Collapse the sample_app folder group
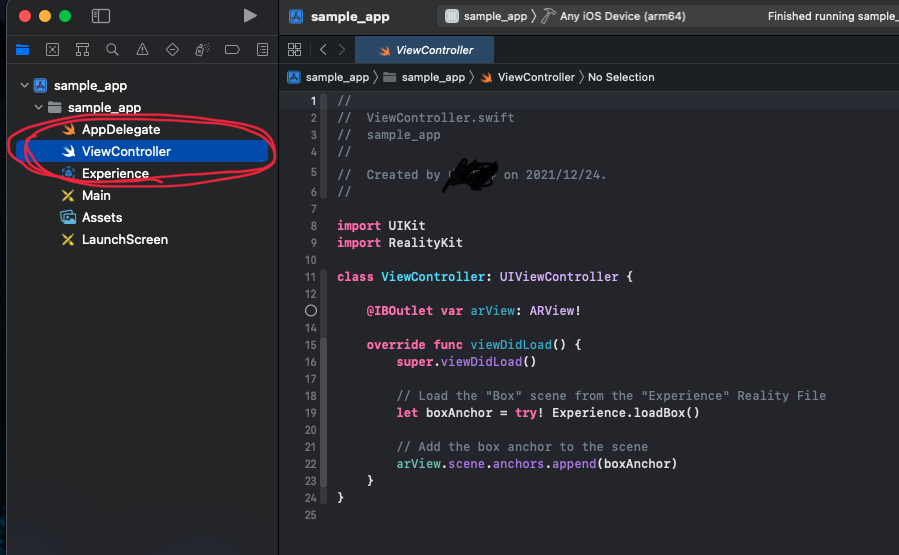The height and width of the screenshot is (555, 899). pyautogui.click(x=38, y=107)
